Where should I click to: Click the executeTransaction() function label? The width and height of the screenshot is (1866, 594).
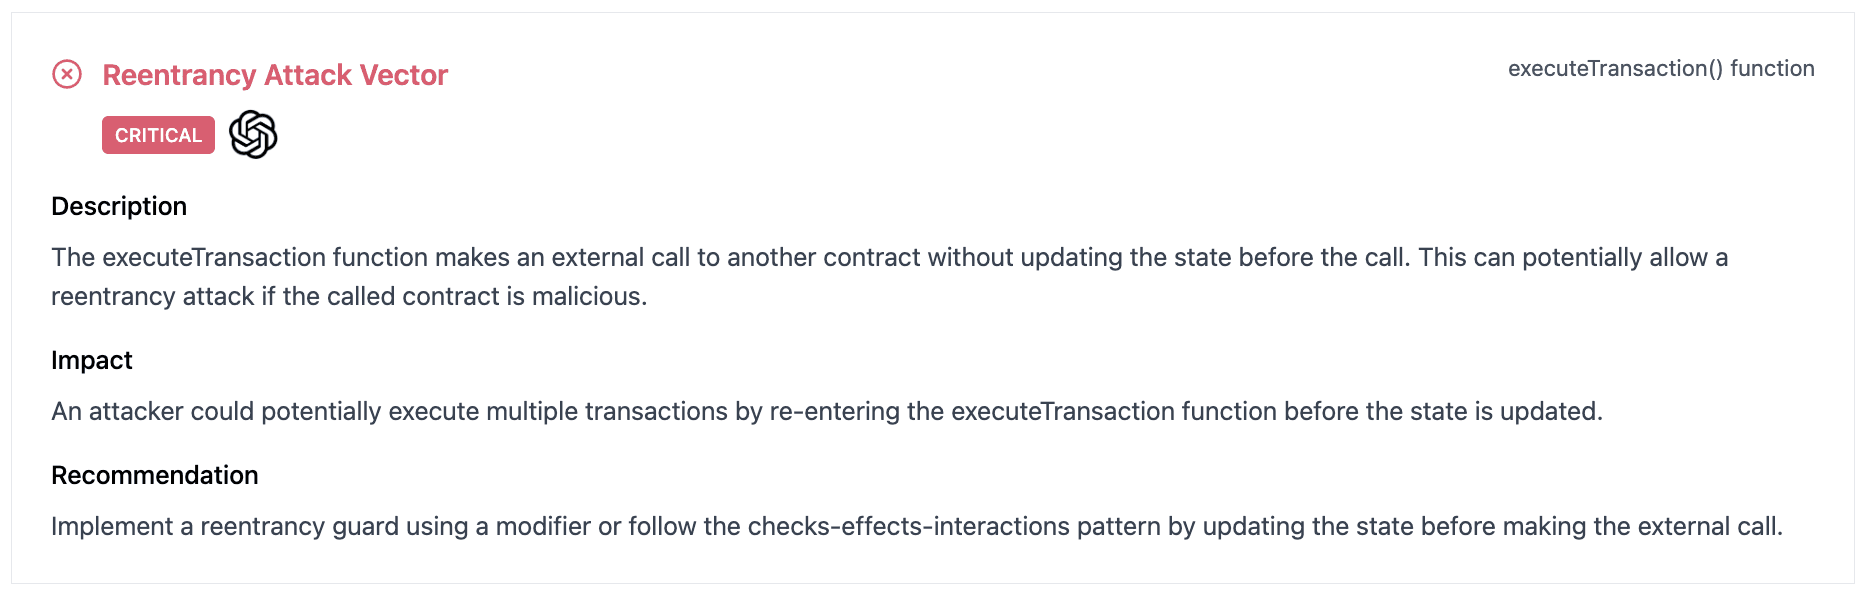1660,68
